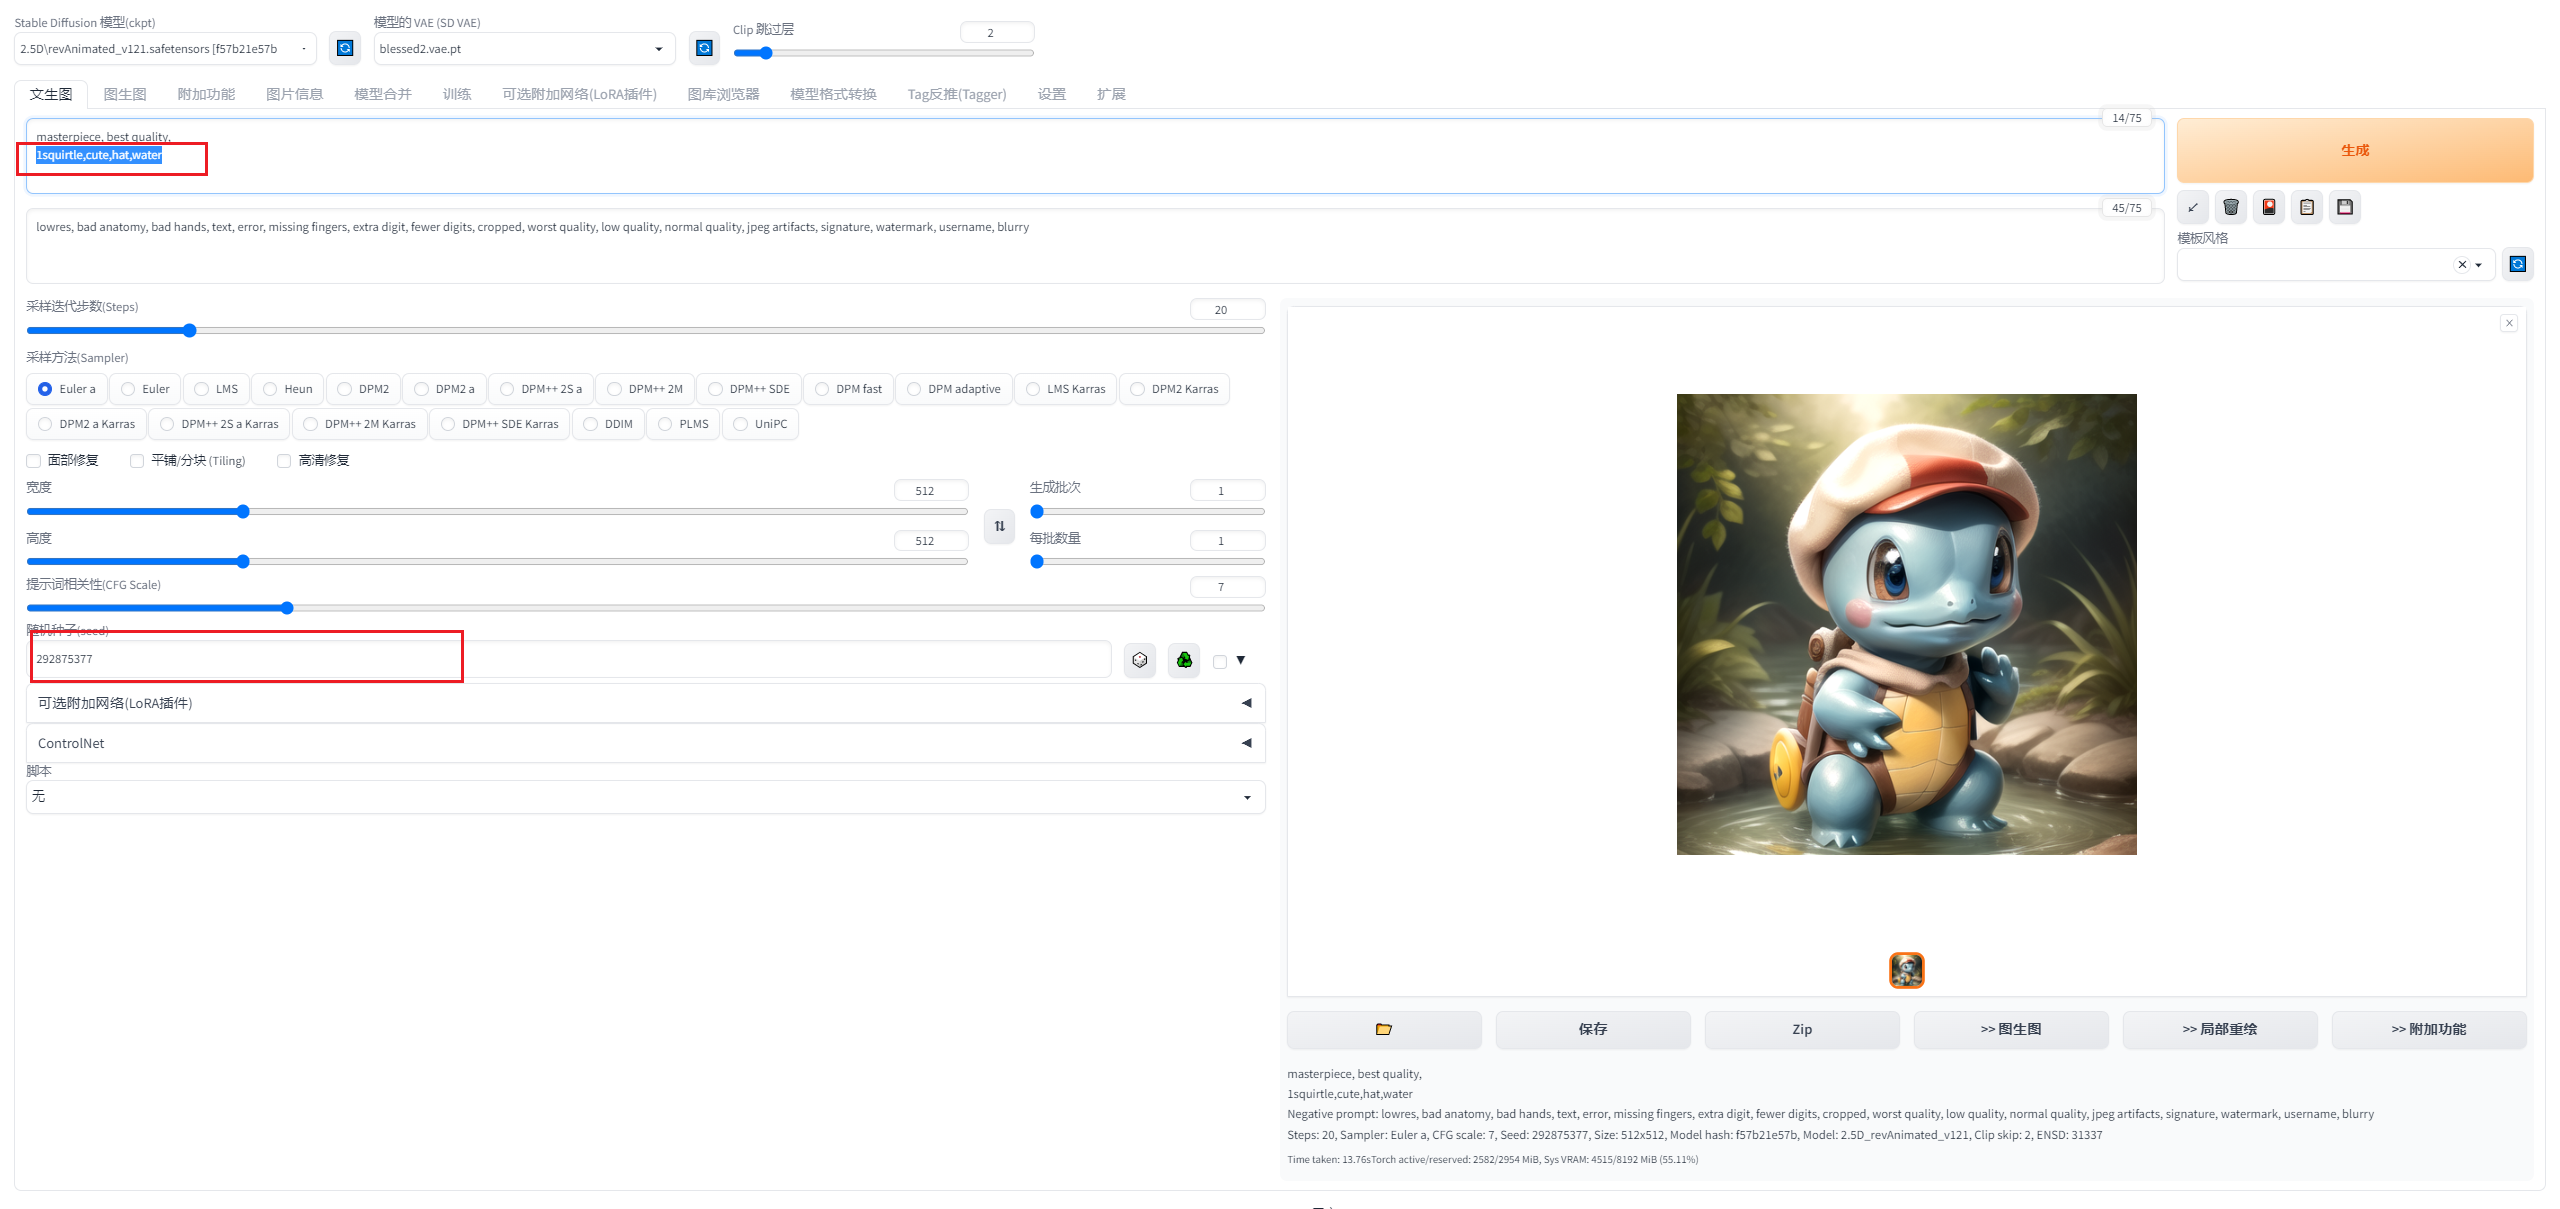Adjust the CFG Scale slider

tap(645, 608)
